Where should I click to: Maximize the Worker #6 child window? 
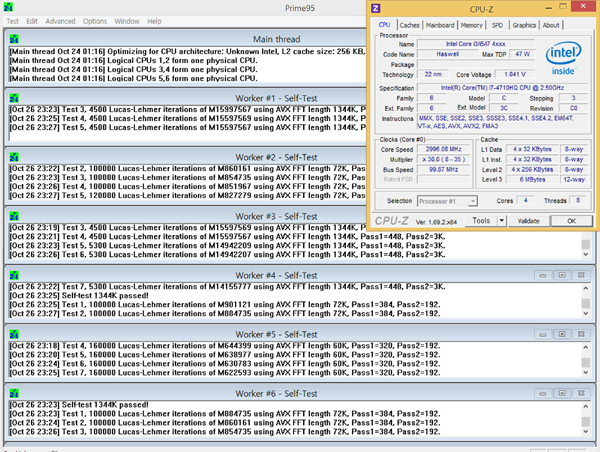(x=562, y=393)
